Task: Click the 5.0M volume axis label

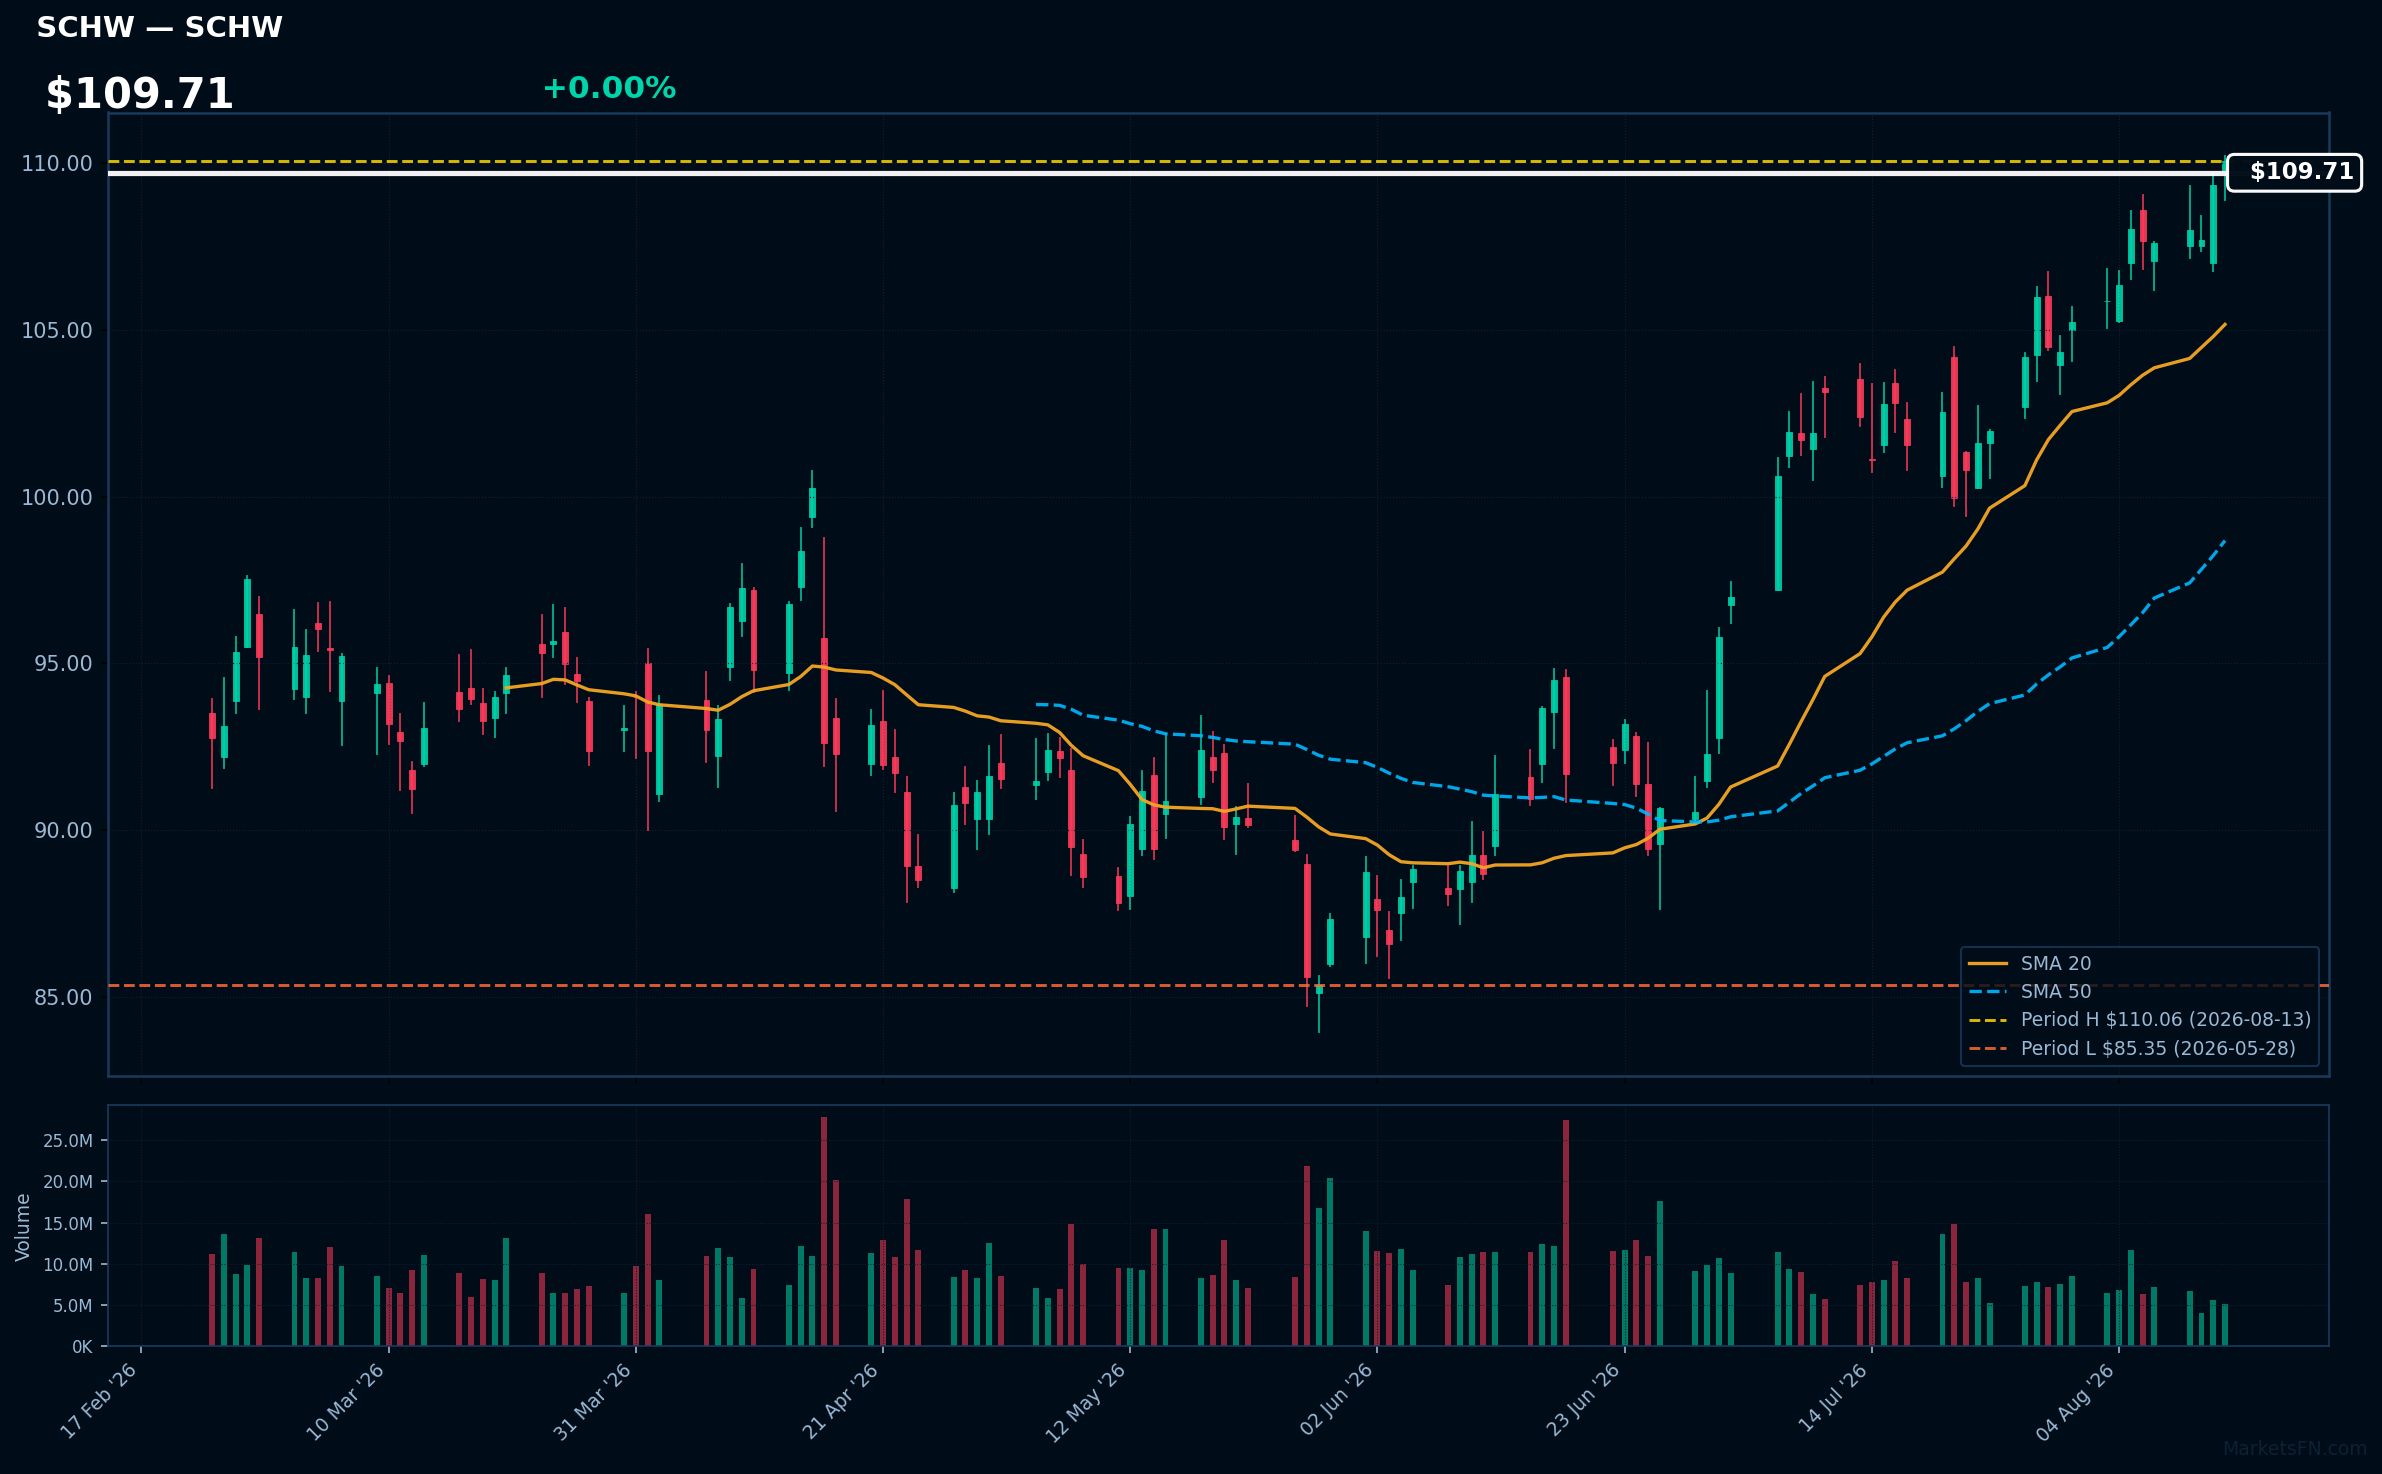Action: (73, 1306)
